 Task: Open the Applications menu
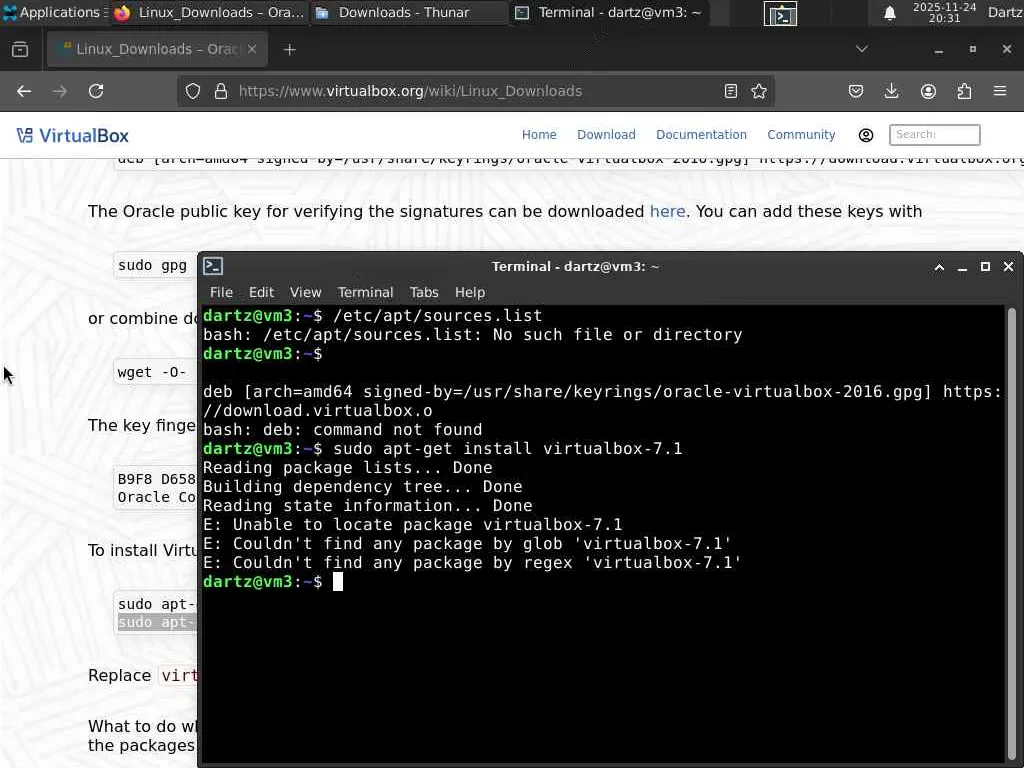pyautogui.click(x=52, y=12)
